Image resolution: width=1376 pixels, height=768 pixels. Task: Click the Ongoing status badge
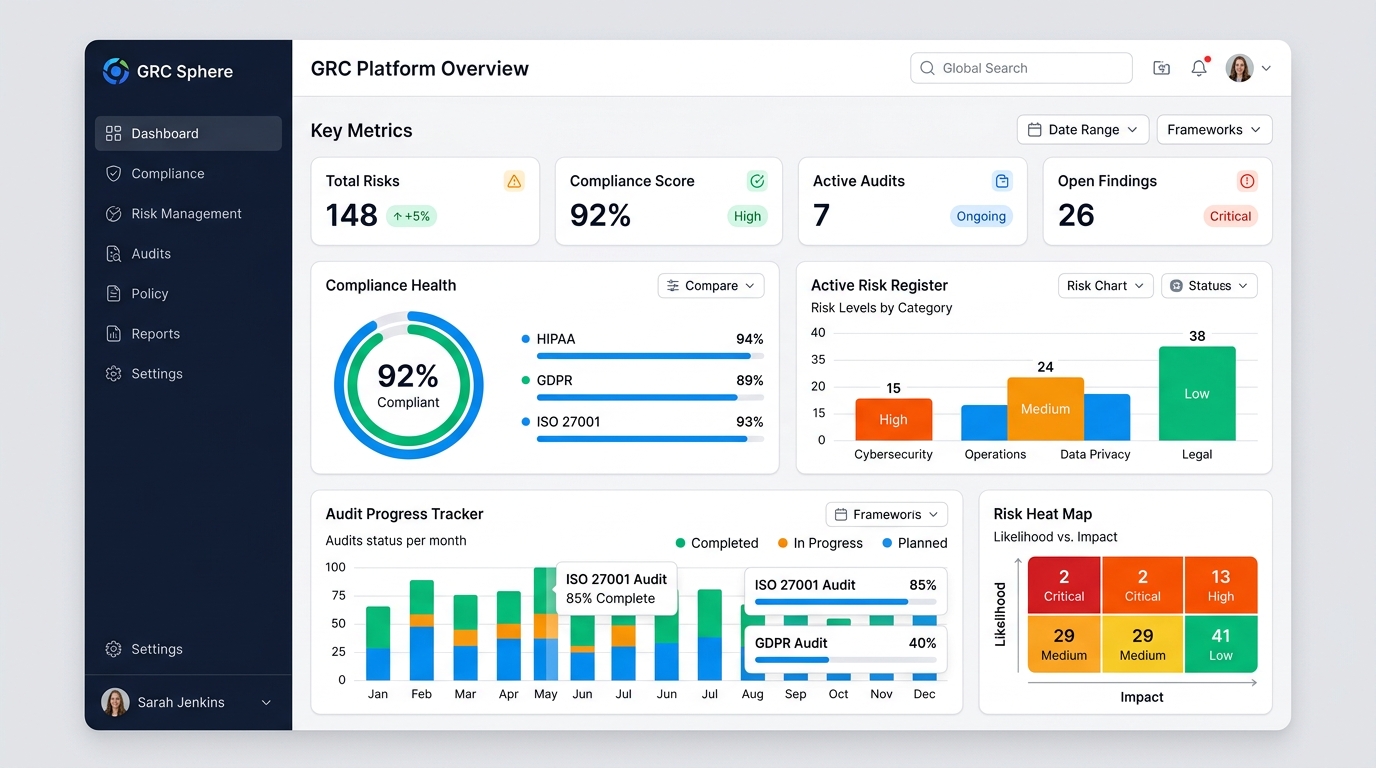click(x=981, y=216)
